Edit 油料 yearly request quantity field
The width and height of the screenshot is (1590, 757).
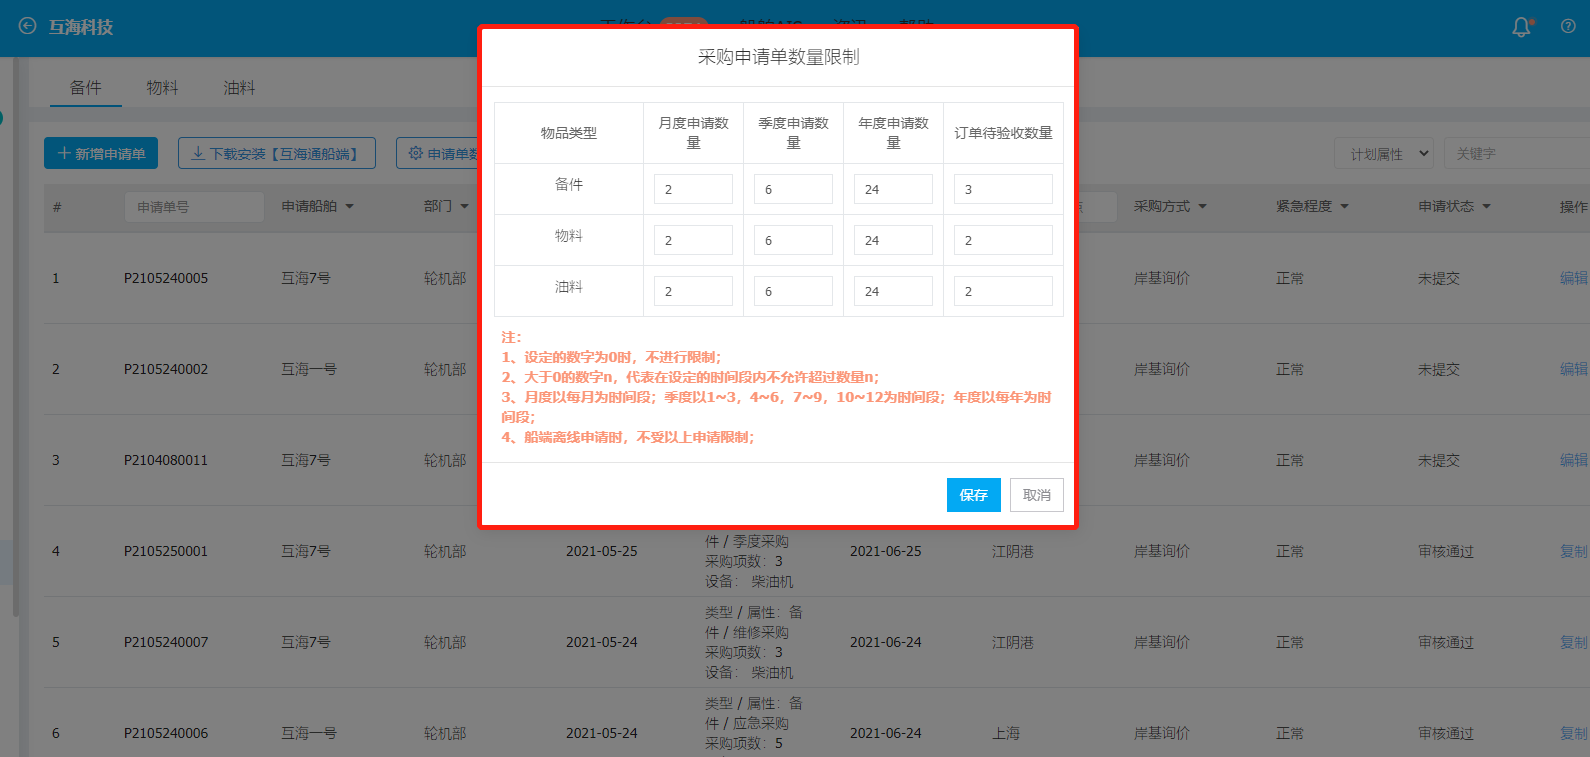pos(893,291)
